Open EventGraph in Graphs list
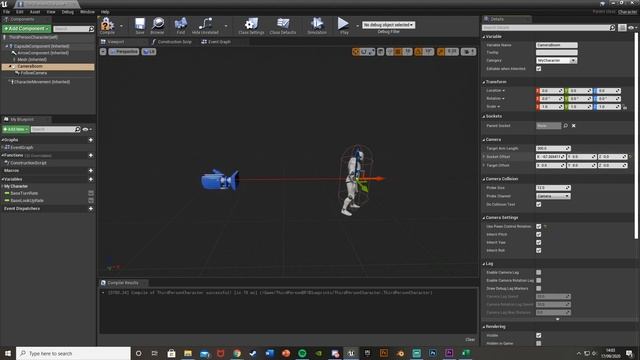The width and height of the screenshot is (640, 360). pyautogui.click(x=21, y=147)
